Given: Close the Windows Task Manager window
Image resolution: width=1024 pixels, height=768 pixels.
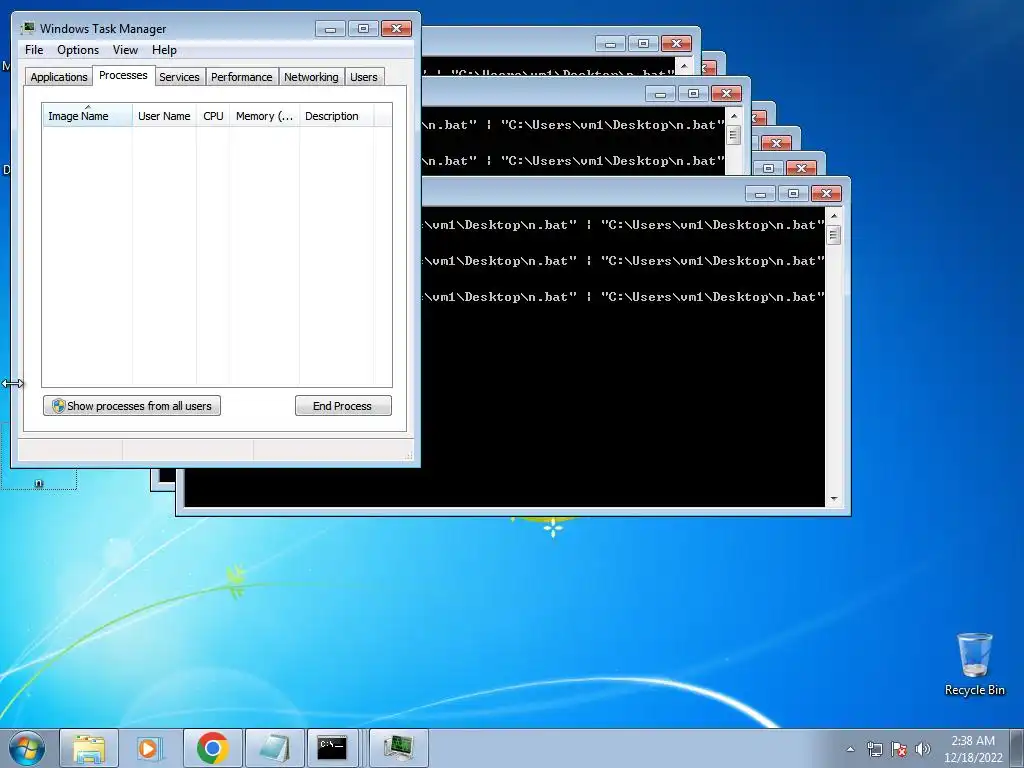Looking at the screenshot, I should click(396, 29).
